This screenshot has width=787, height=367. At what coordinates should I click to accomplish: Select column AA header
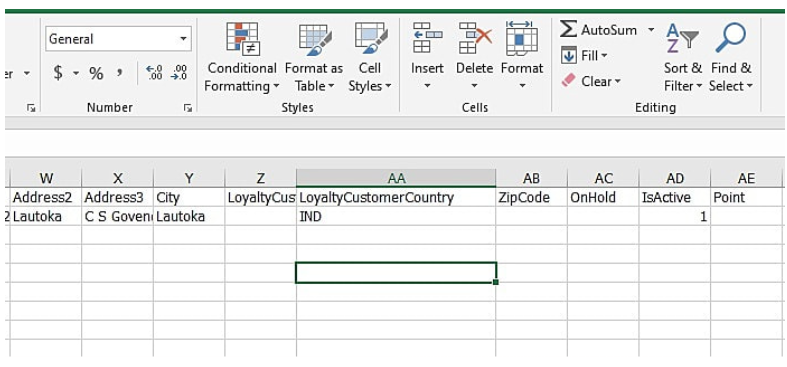pos(396,178)
